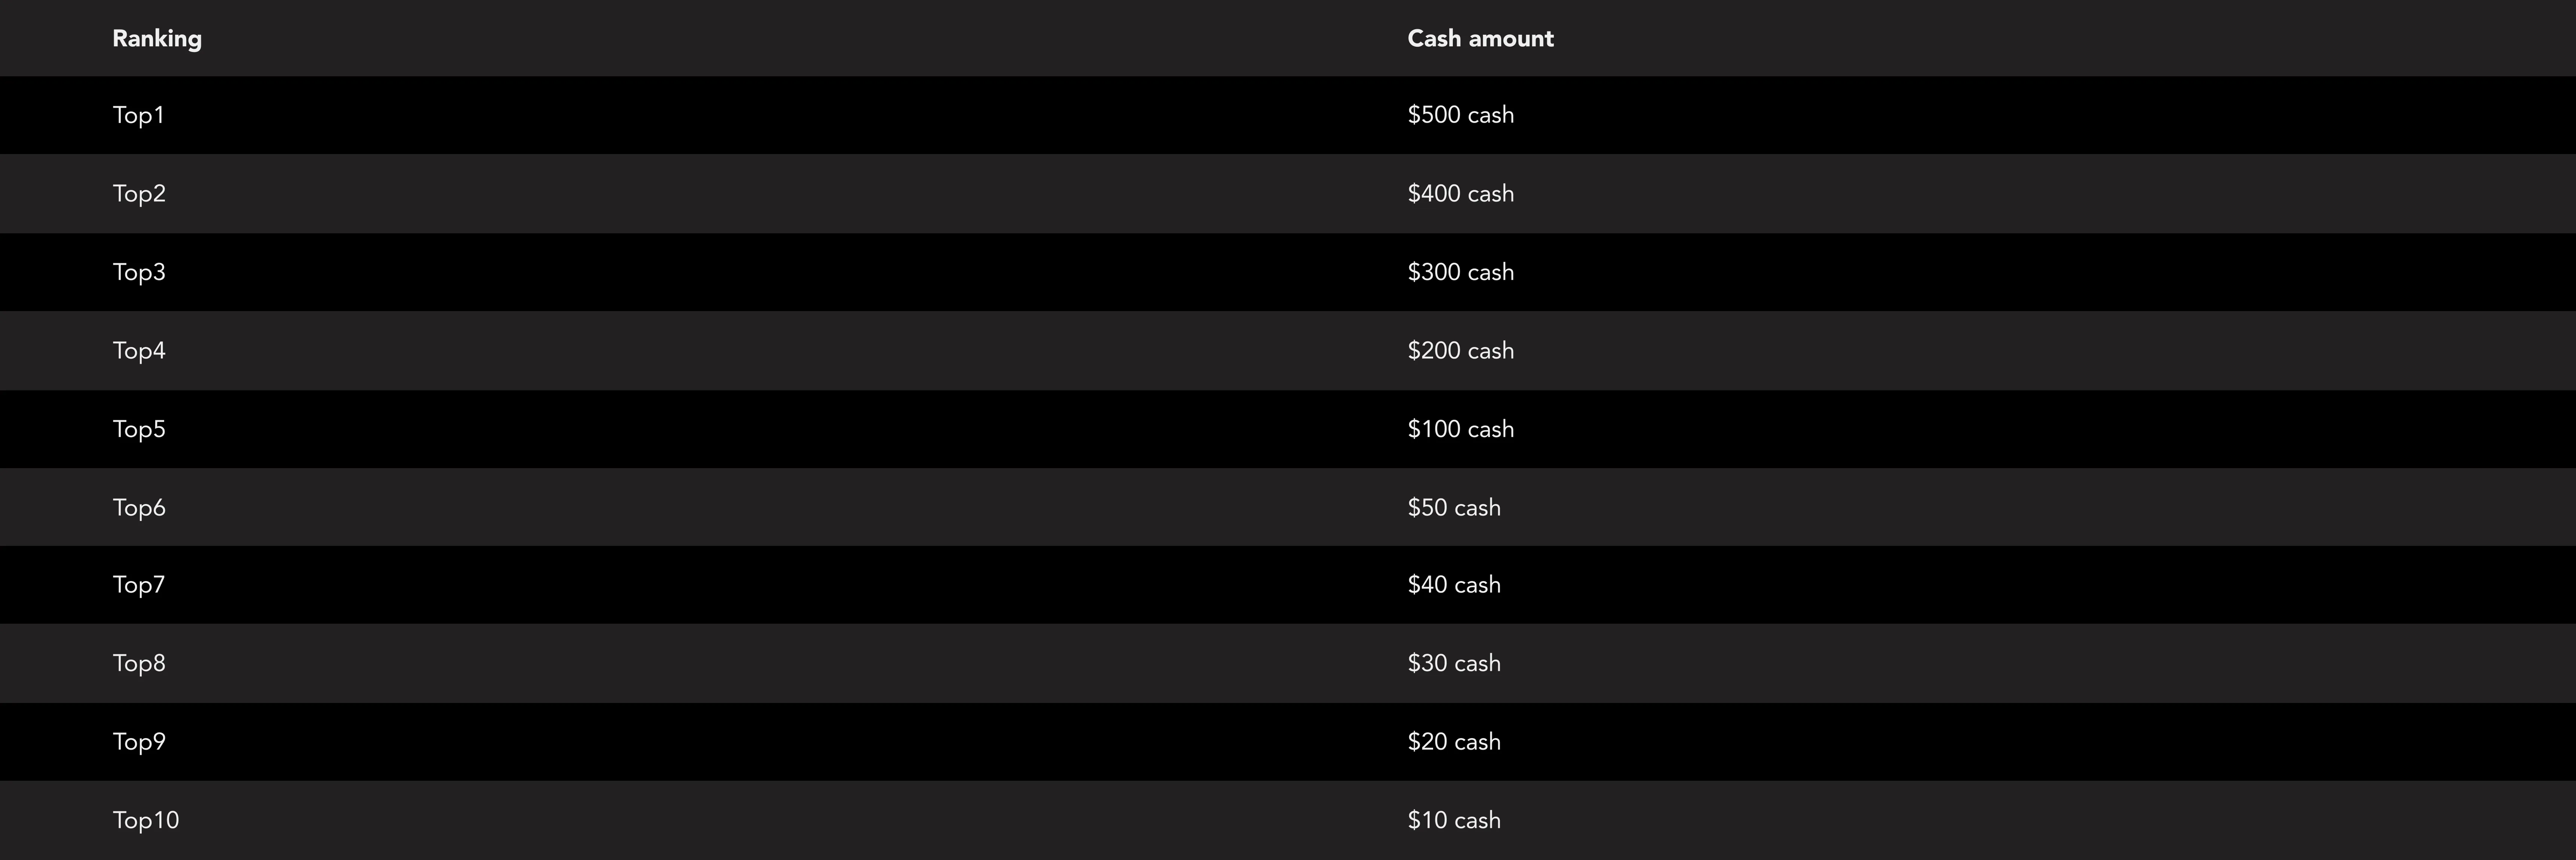The width and height of the screenshot is (2576, 860).
Task: Click the $30 cash amount
Action: [1454, 663]
